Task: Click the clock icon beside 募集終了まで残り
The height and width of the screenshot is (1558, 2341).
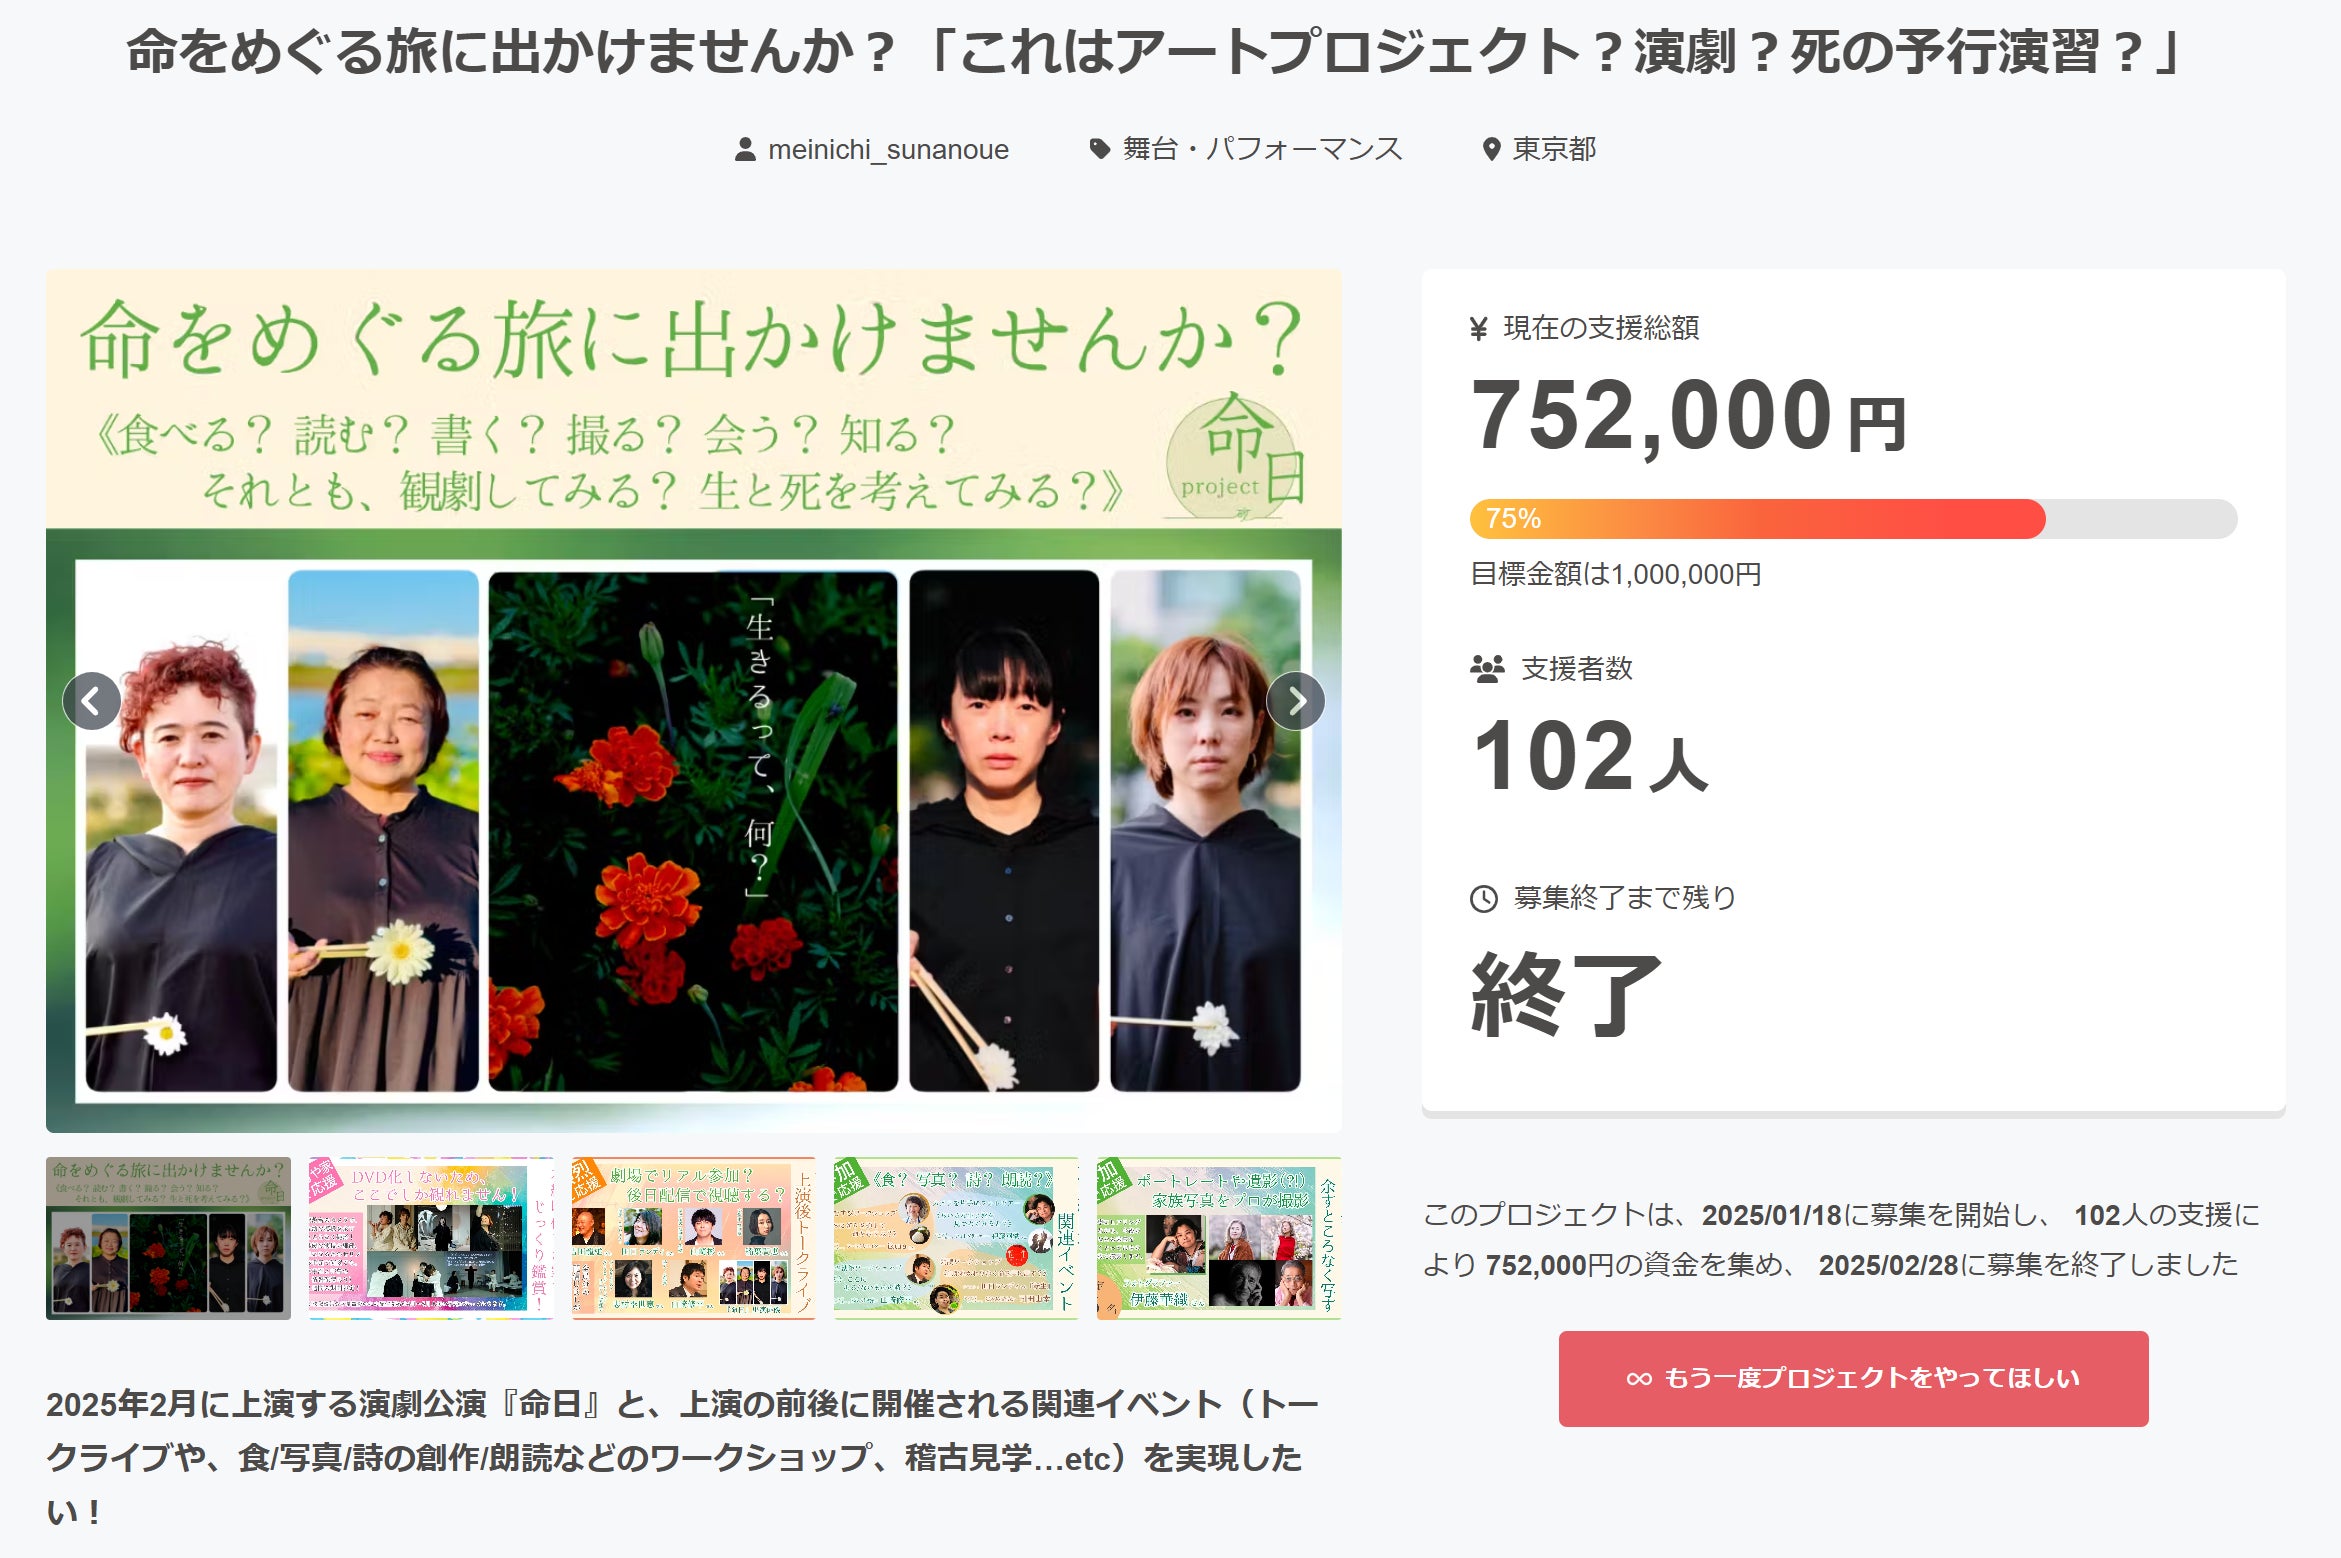Action: 1483,899
